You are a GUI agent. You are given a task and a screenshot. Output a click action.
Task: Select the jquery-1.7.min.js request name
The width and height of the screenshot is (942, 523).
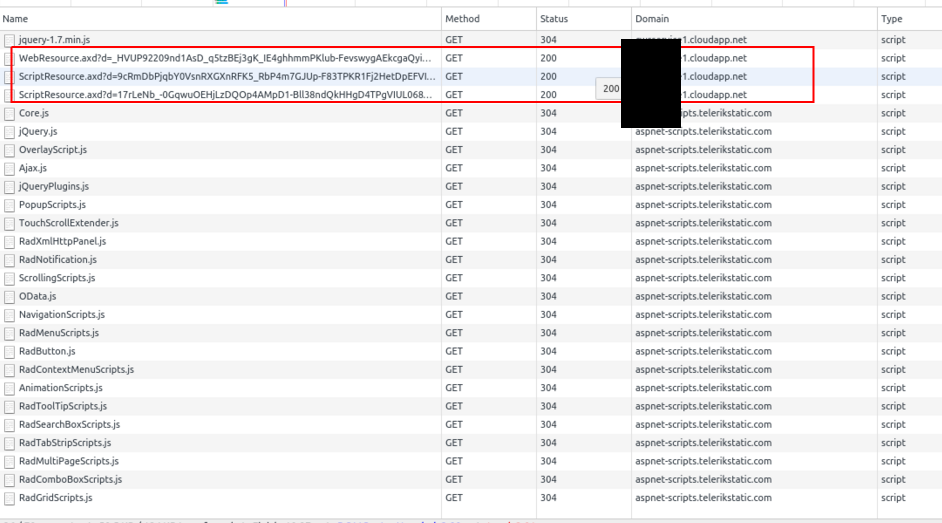(x=54, y=40)
